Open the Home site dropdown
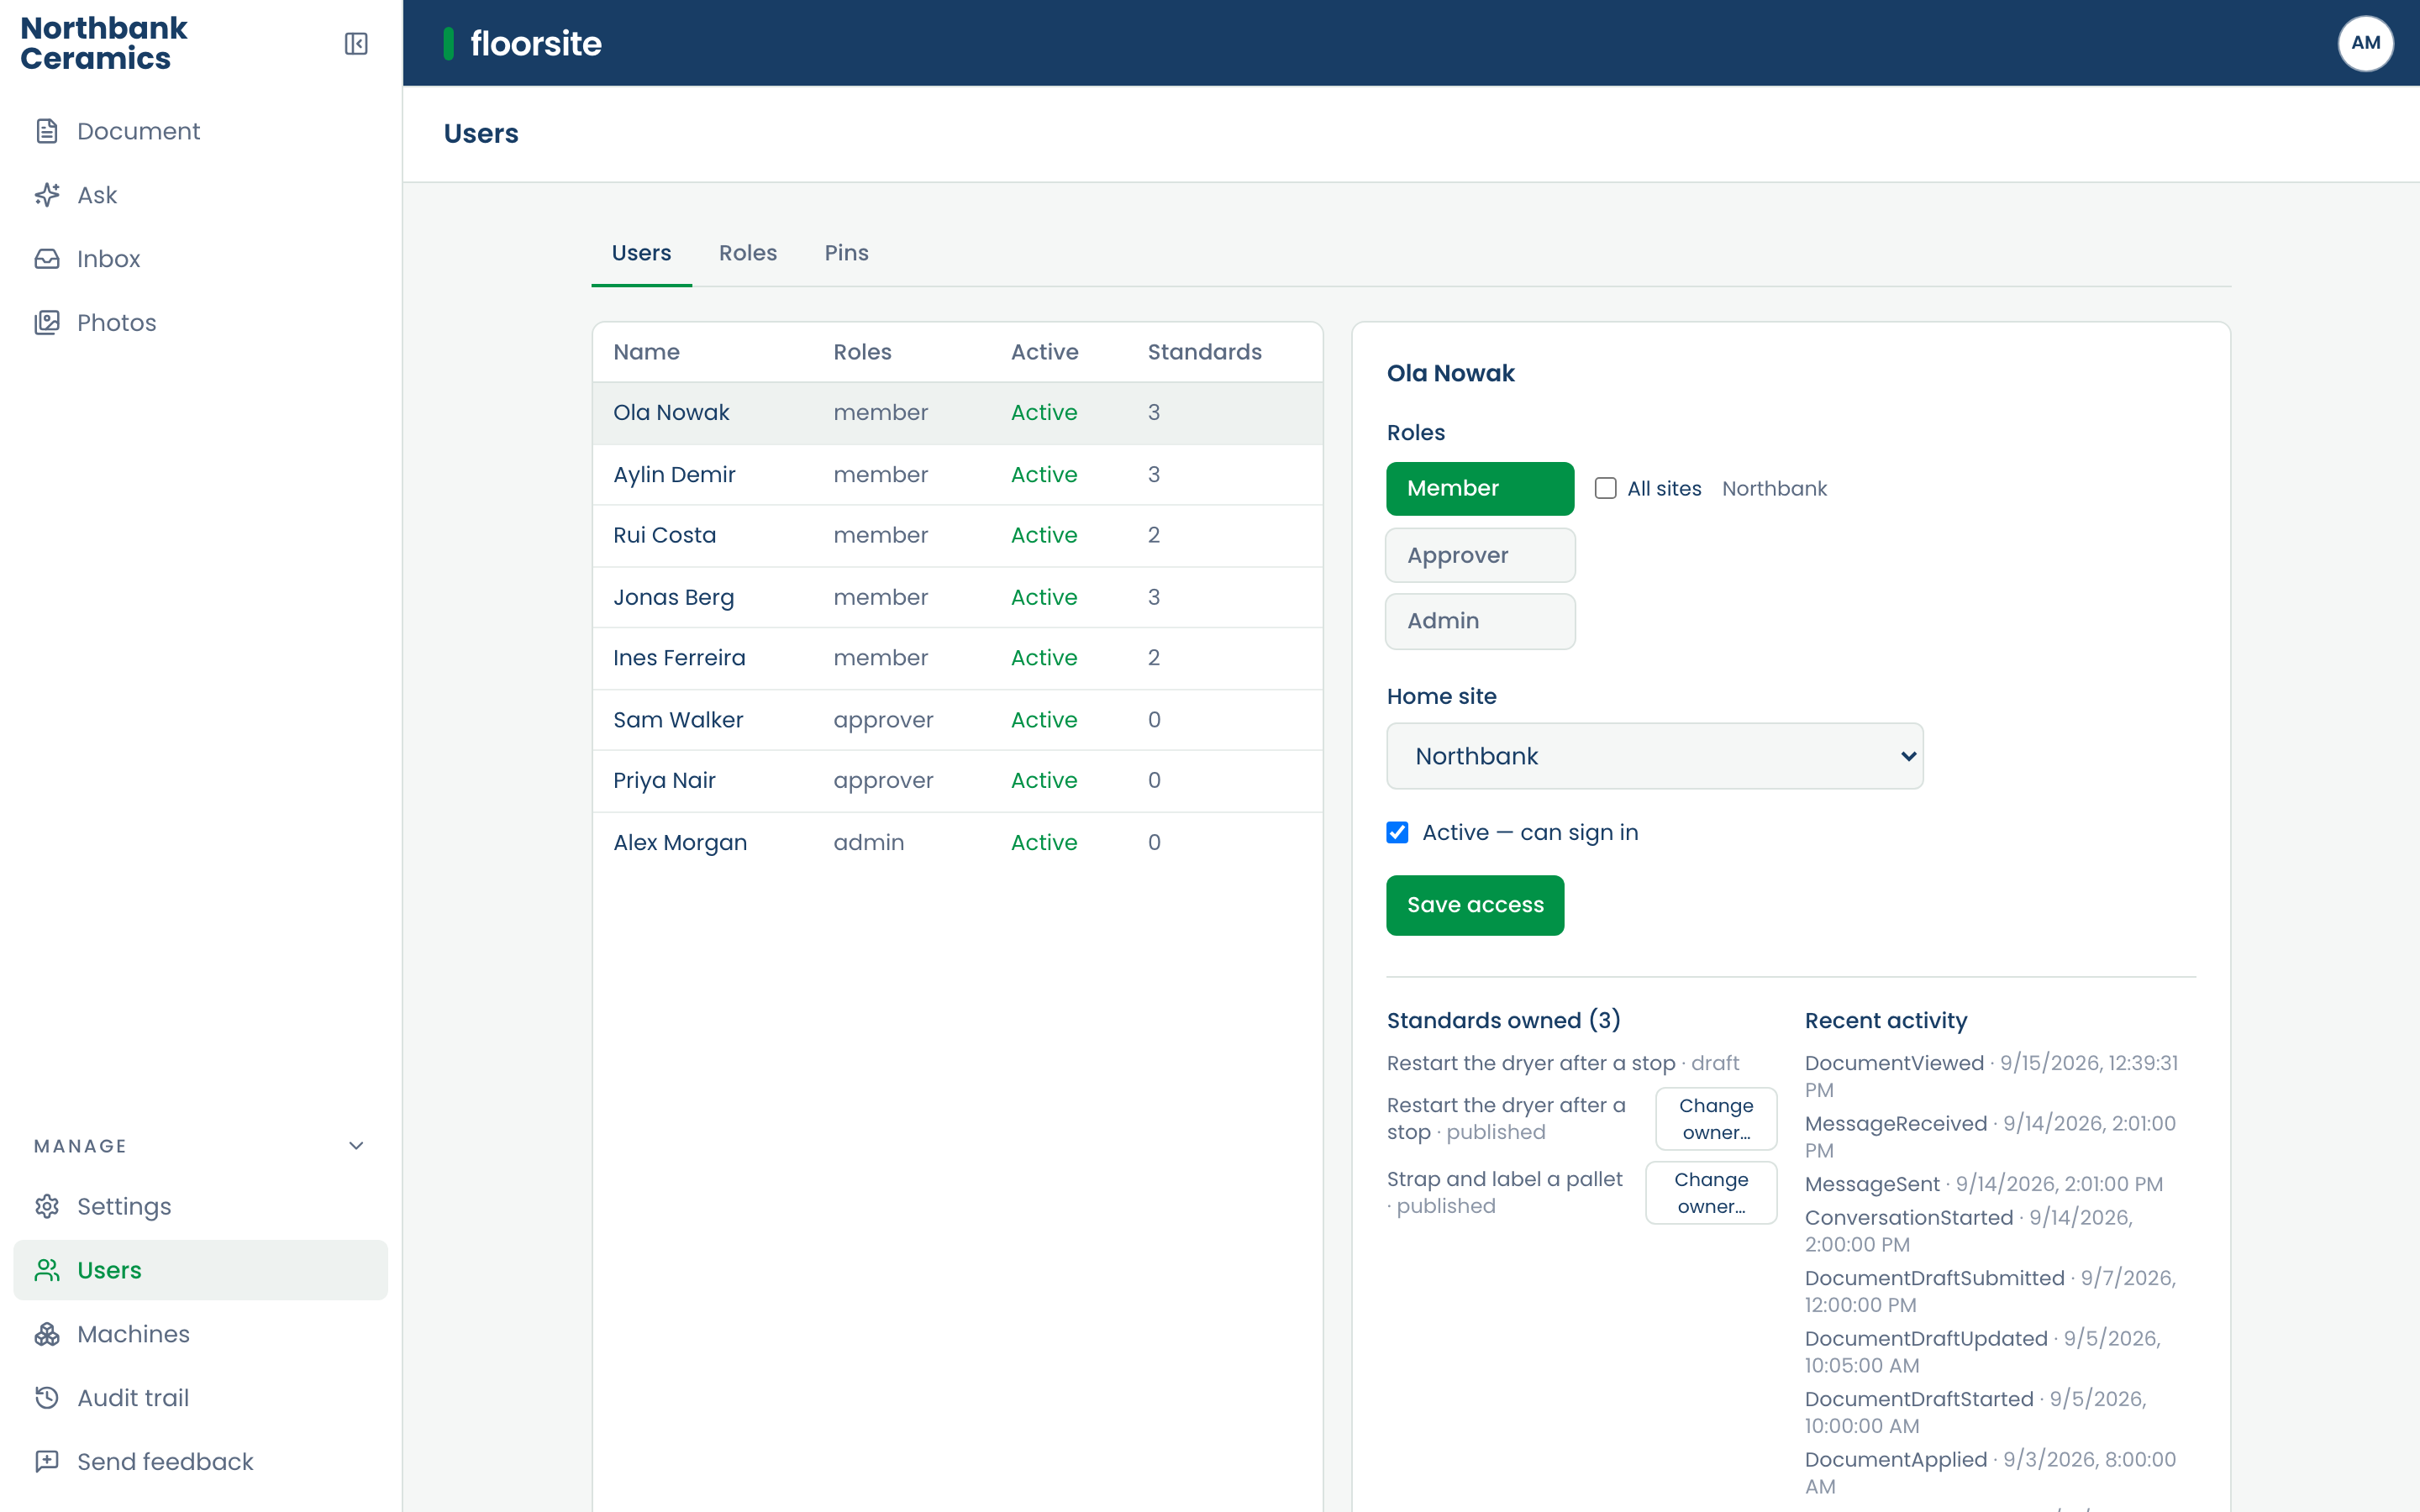 (1654, 756)
